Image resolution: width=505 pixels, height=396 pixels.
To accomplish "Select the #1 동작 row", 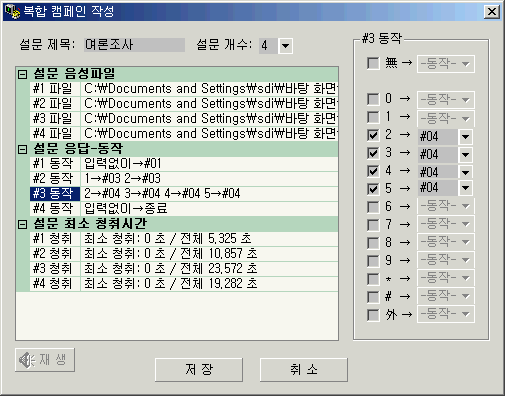I will (x=184, y=164).
